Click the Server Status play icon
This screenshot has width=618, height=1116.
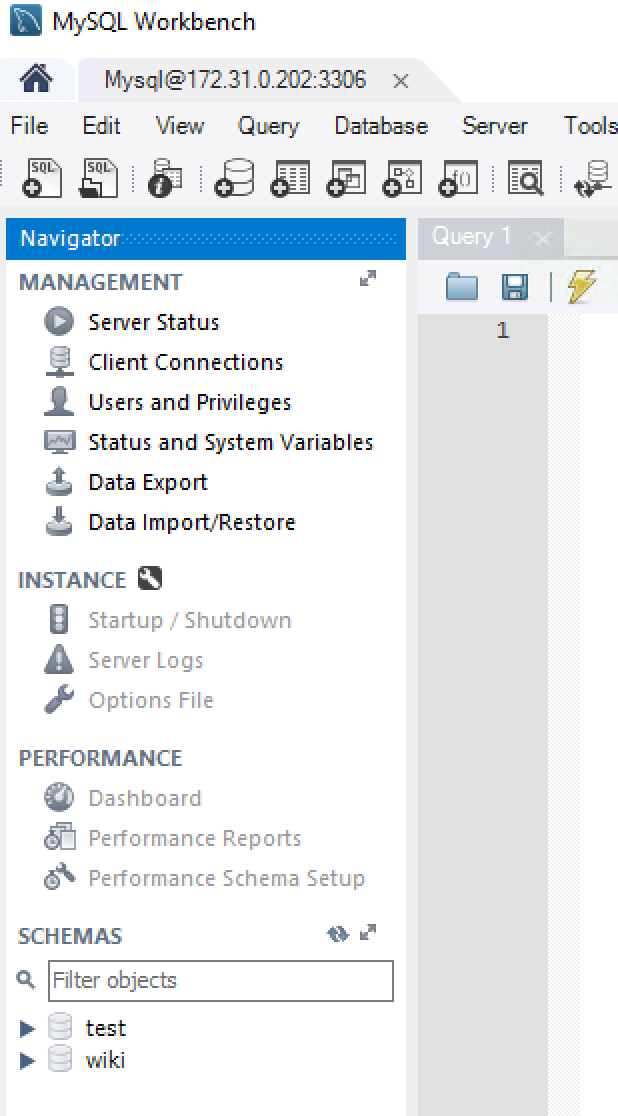58,321
